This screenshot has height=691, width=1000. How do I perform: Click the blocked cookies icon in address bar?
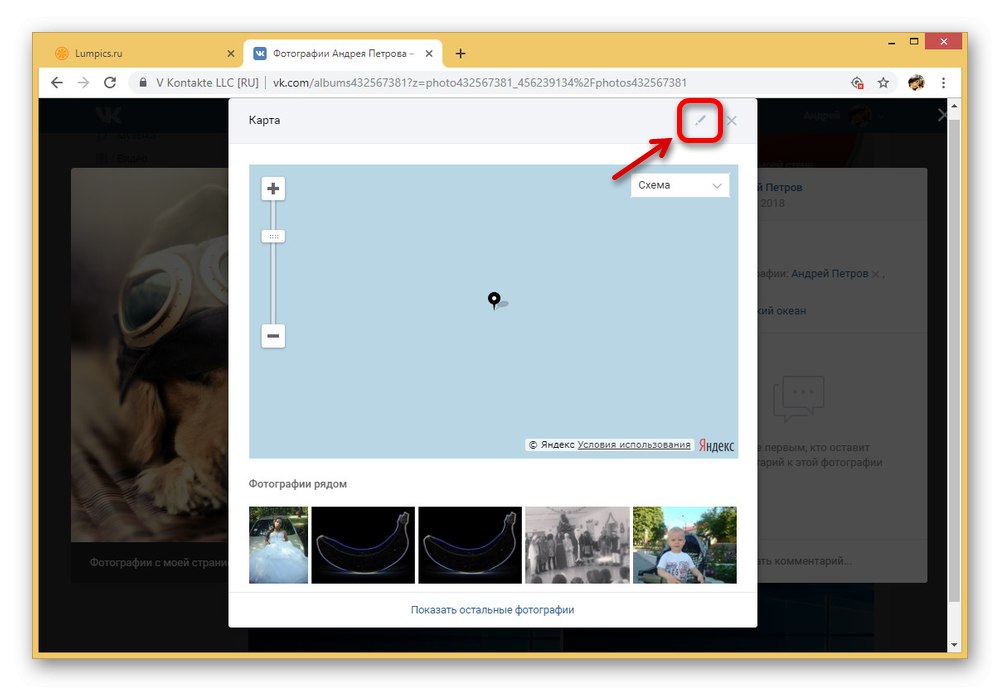pyautogui.click(x=857, y=82)
